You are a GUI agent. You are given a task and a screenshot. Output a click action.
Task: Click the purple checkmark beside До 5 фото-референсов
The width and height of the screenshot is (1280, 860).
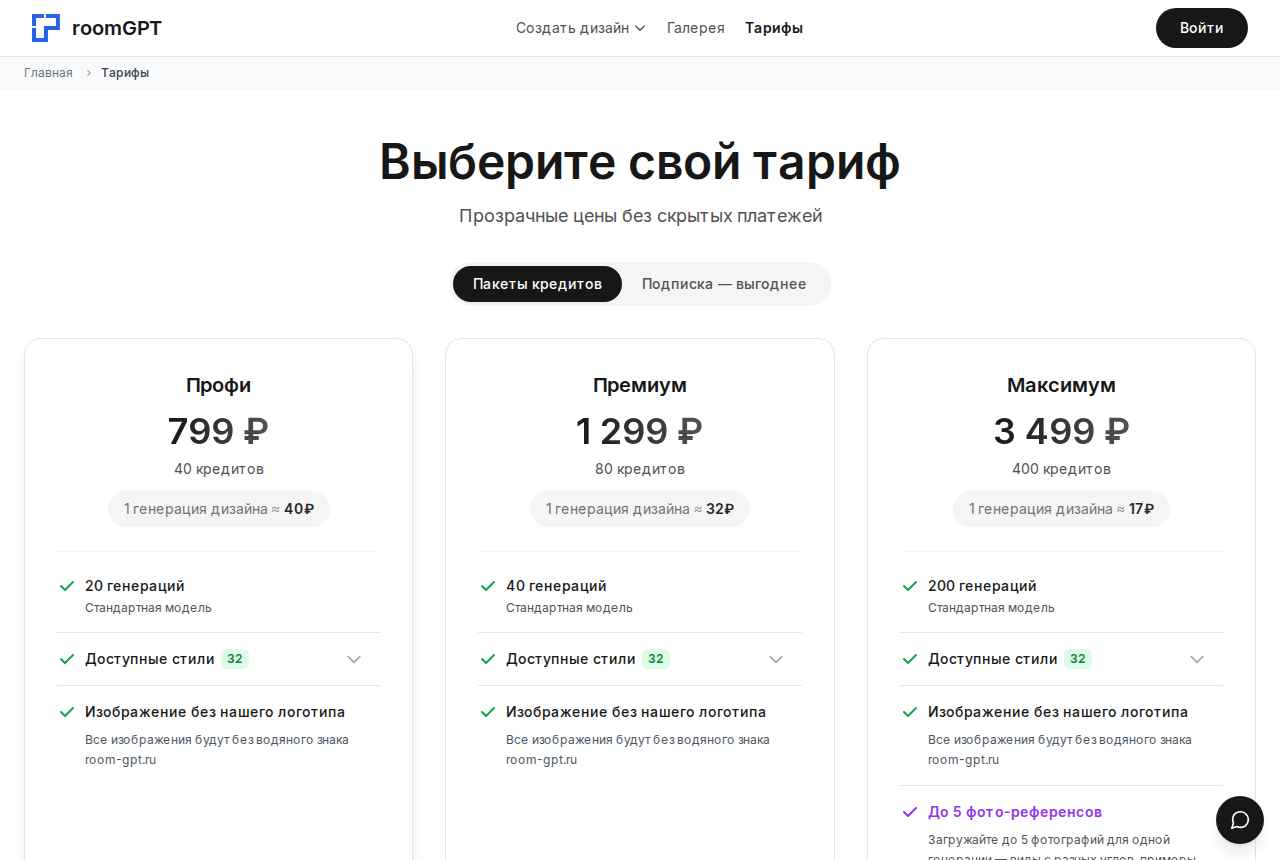[x=910, y=812]
